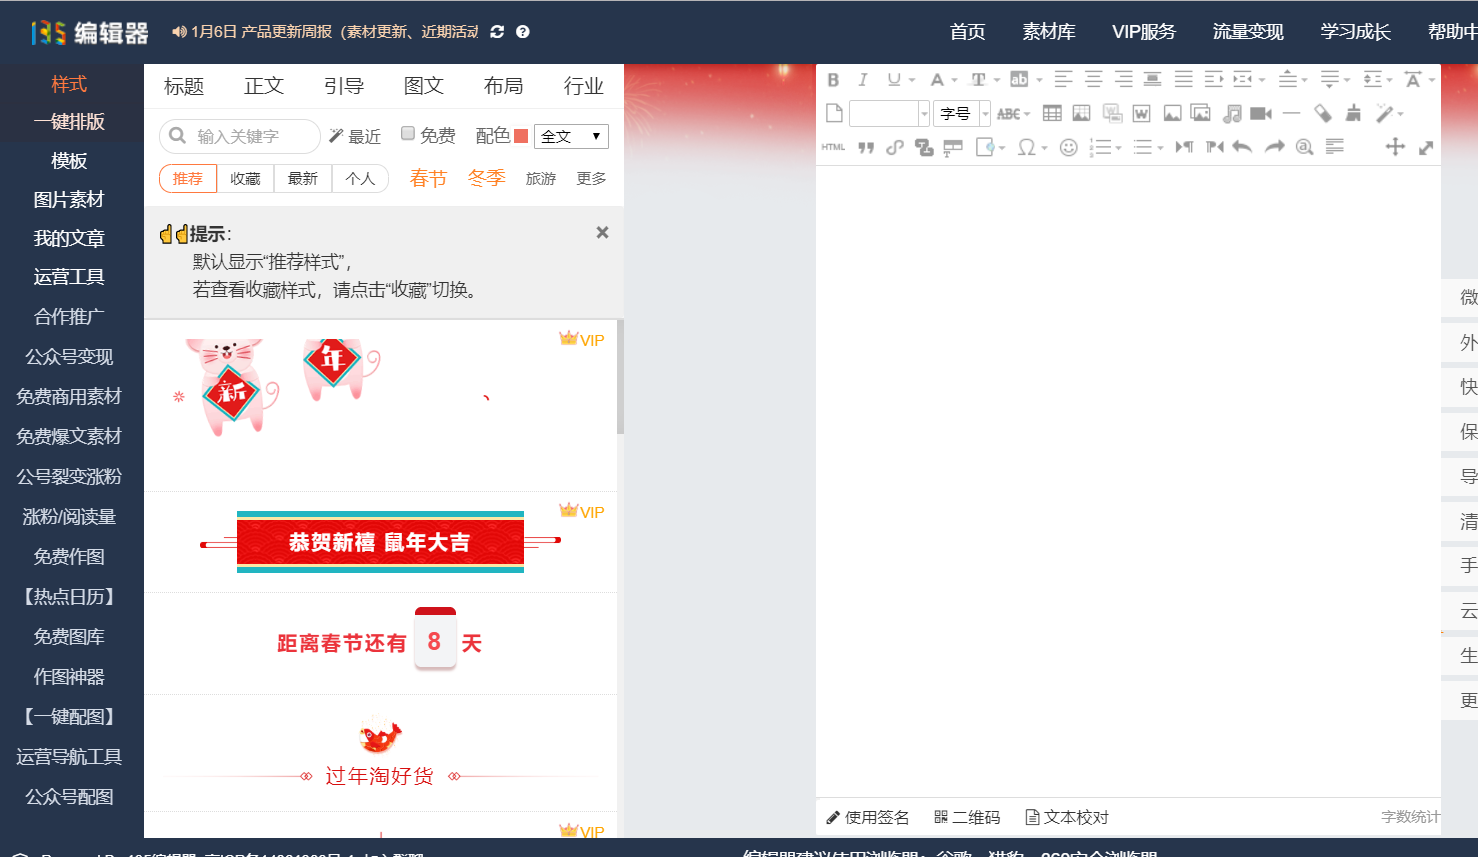1478x857 pixels.
Task: Toggle bold formatting in the editor toolbar
Action: click(x=835, y=82)
